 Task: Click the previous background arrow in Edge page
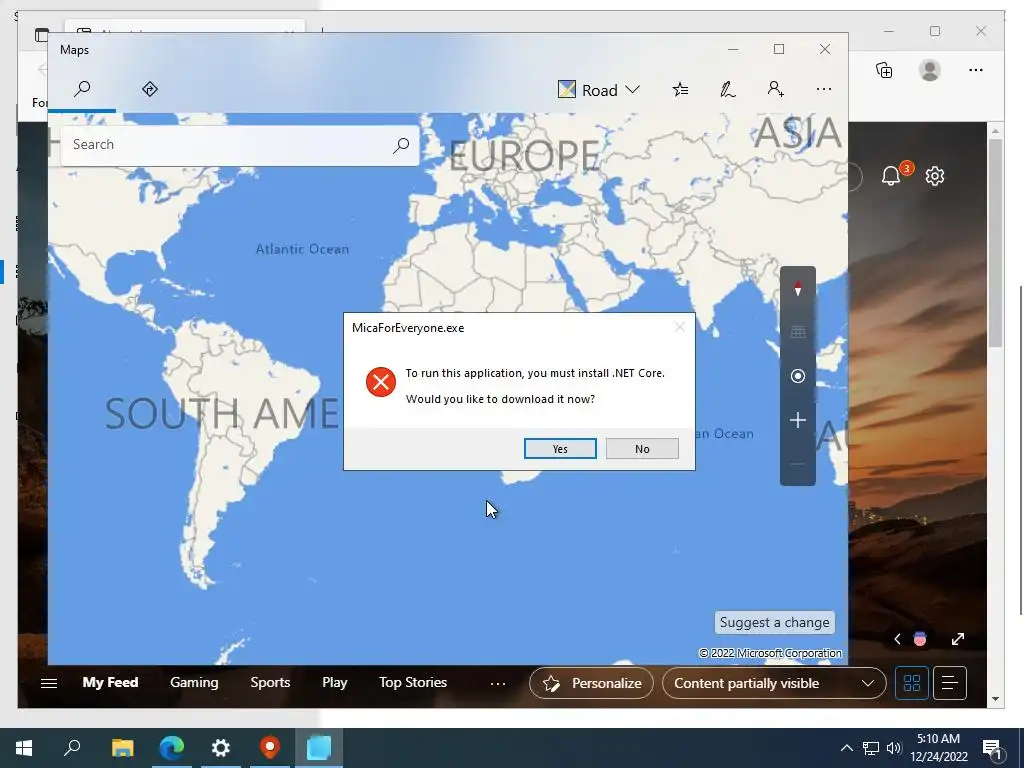tap(897, 639)
